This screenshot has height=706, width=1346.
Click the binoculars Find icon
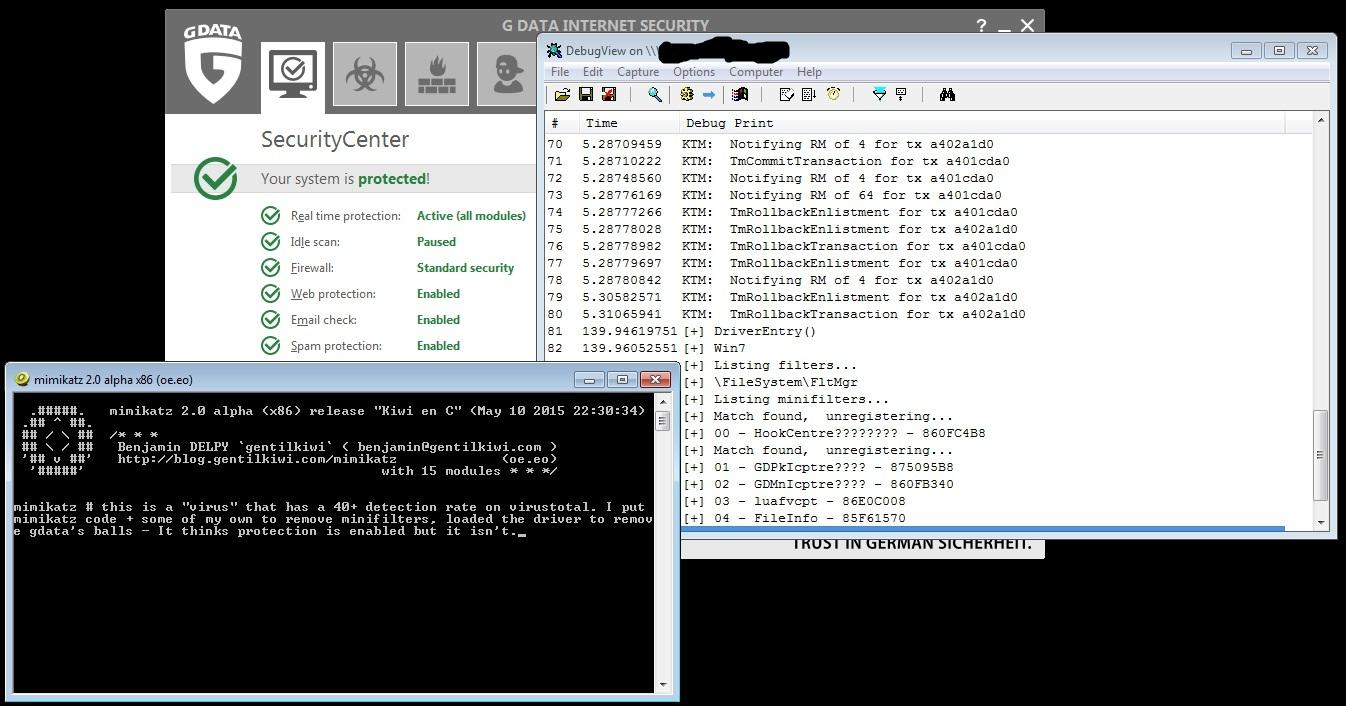point(947,94)
